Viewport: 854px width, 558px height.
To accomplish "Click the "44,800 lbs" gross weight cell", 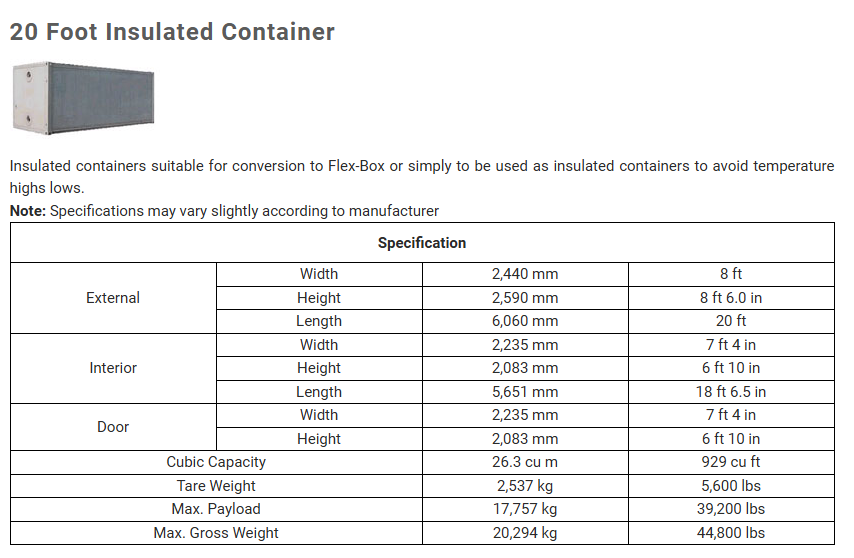I will (731, 533).
